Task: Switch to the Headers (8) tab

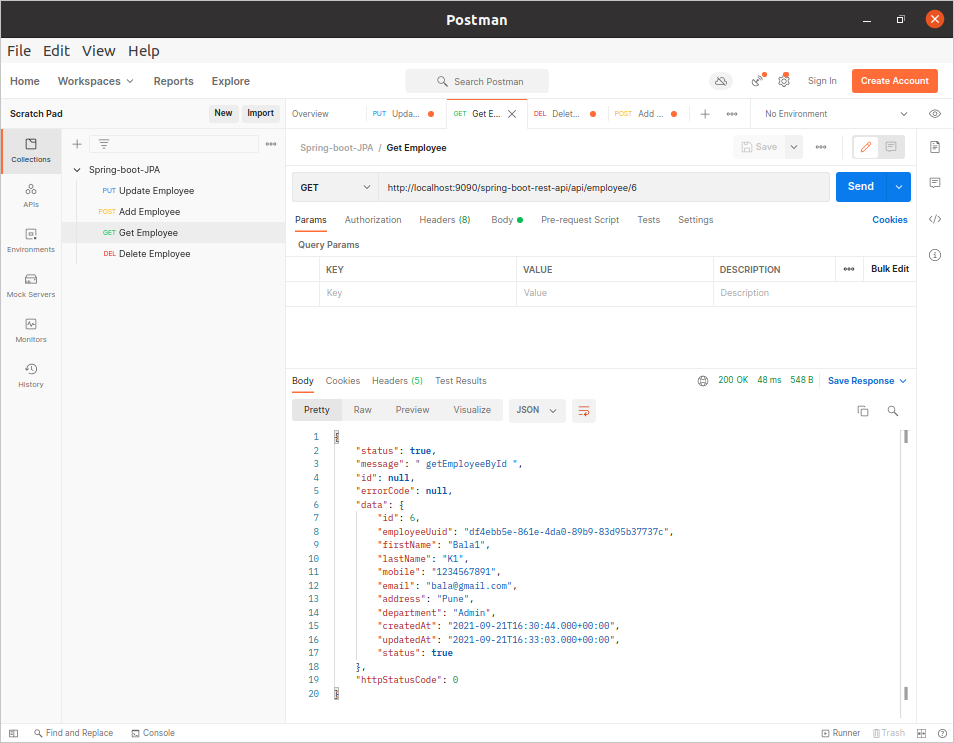Action: tap(444, 219)
